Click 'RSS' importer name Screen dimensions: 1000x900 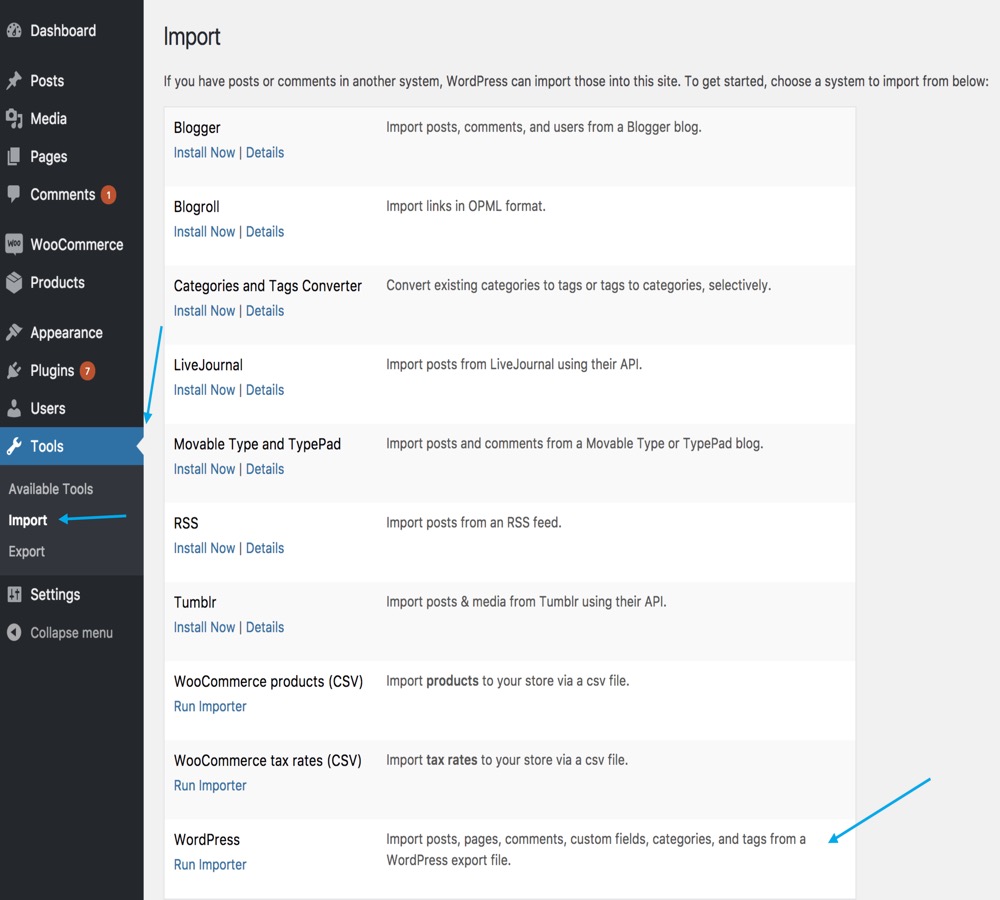pyautogui.click(x=186, y=523)
